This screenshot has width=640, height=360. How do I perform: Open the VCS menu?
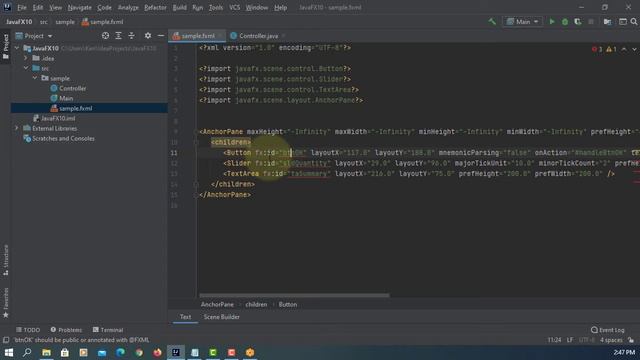234,7
